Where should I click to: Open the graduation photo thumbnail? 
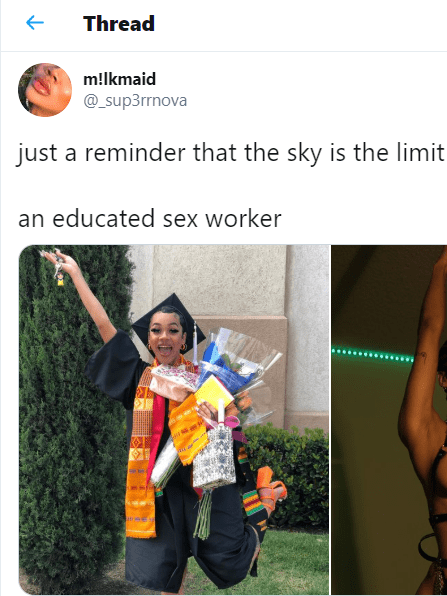pos(174,420)
